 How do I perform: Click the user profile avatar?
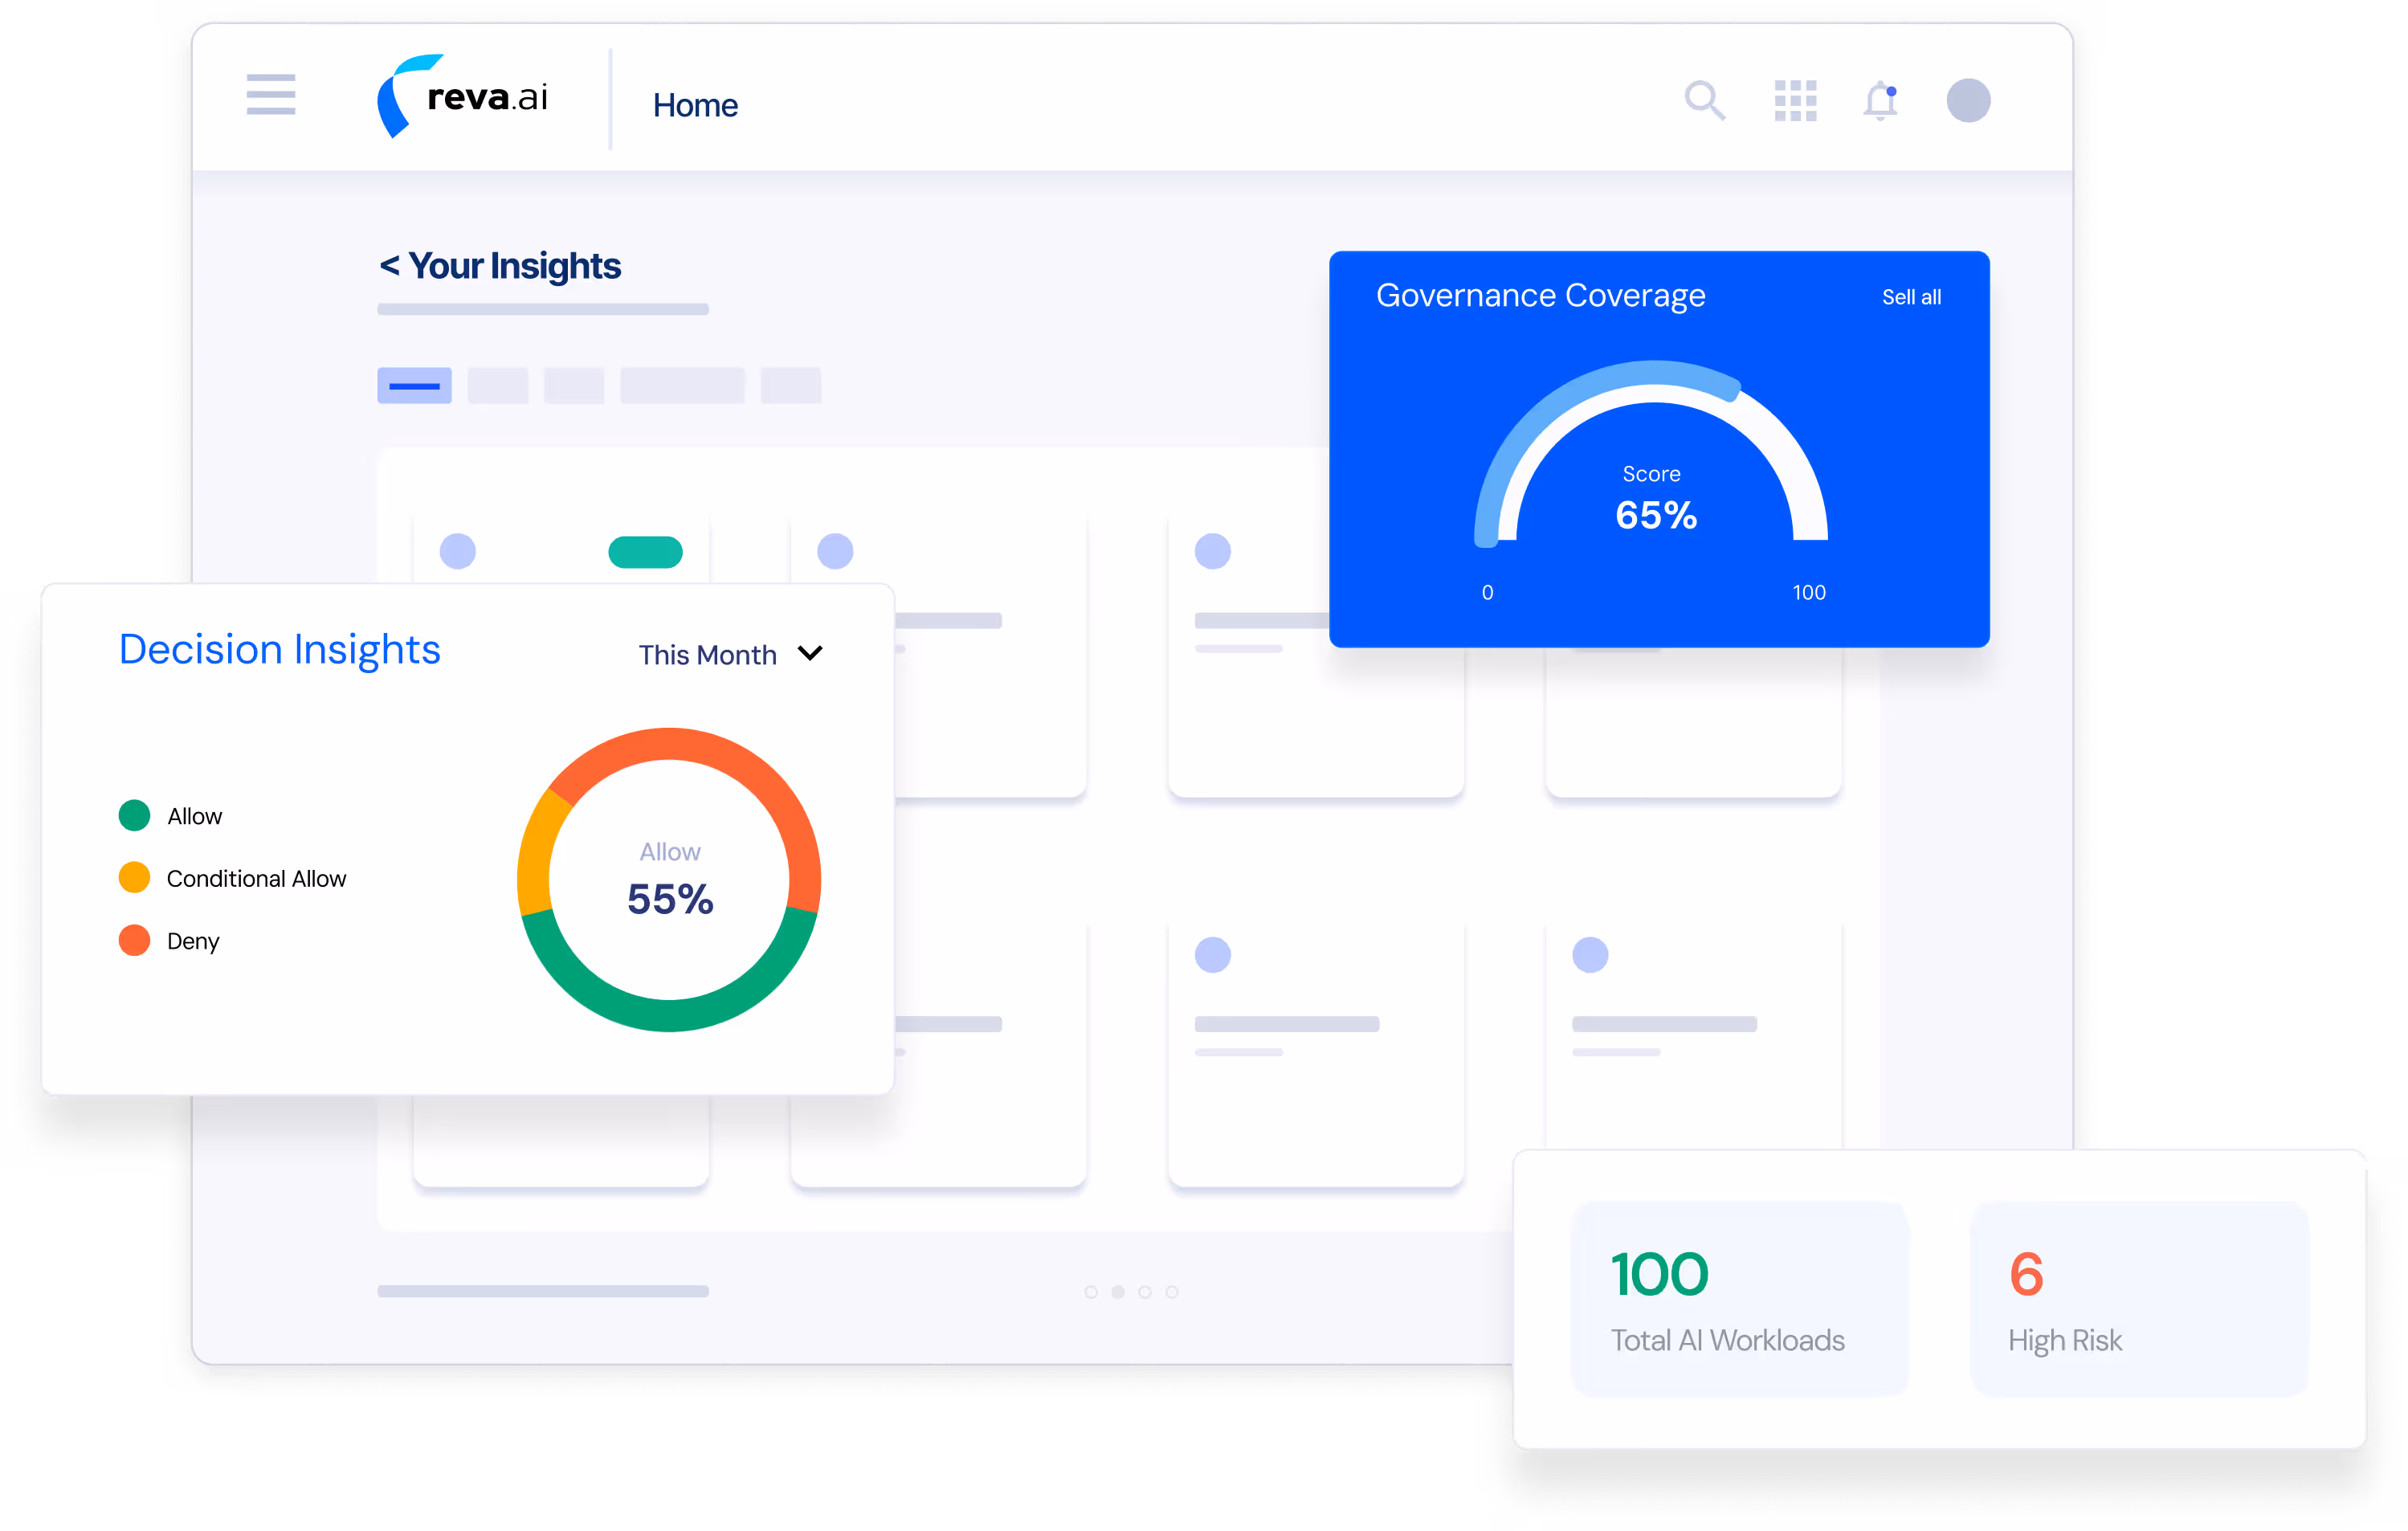(x=1967, y=101)
